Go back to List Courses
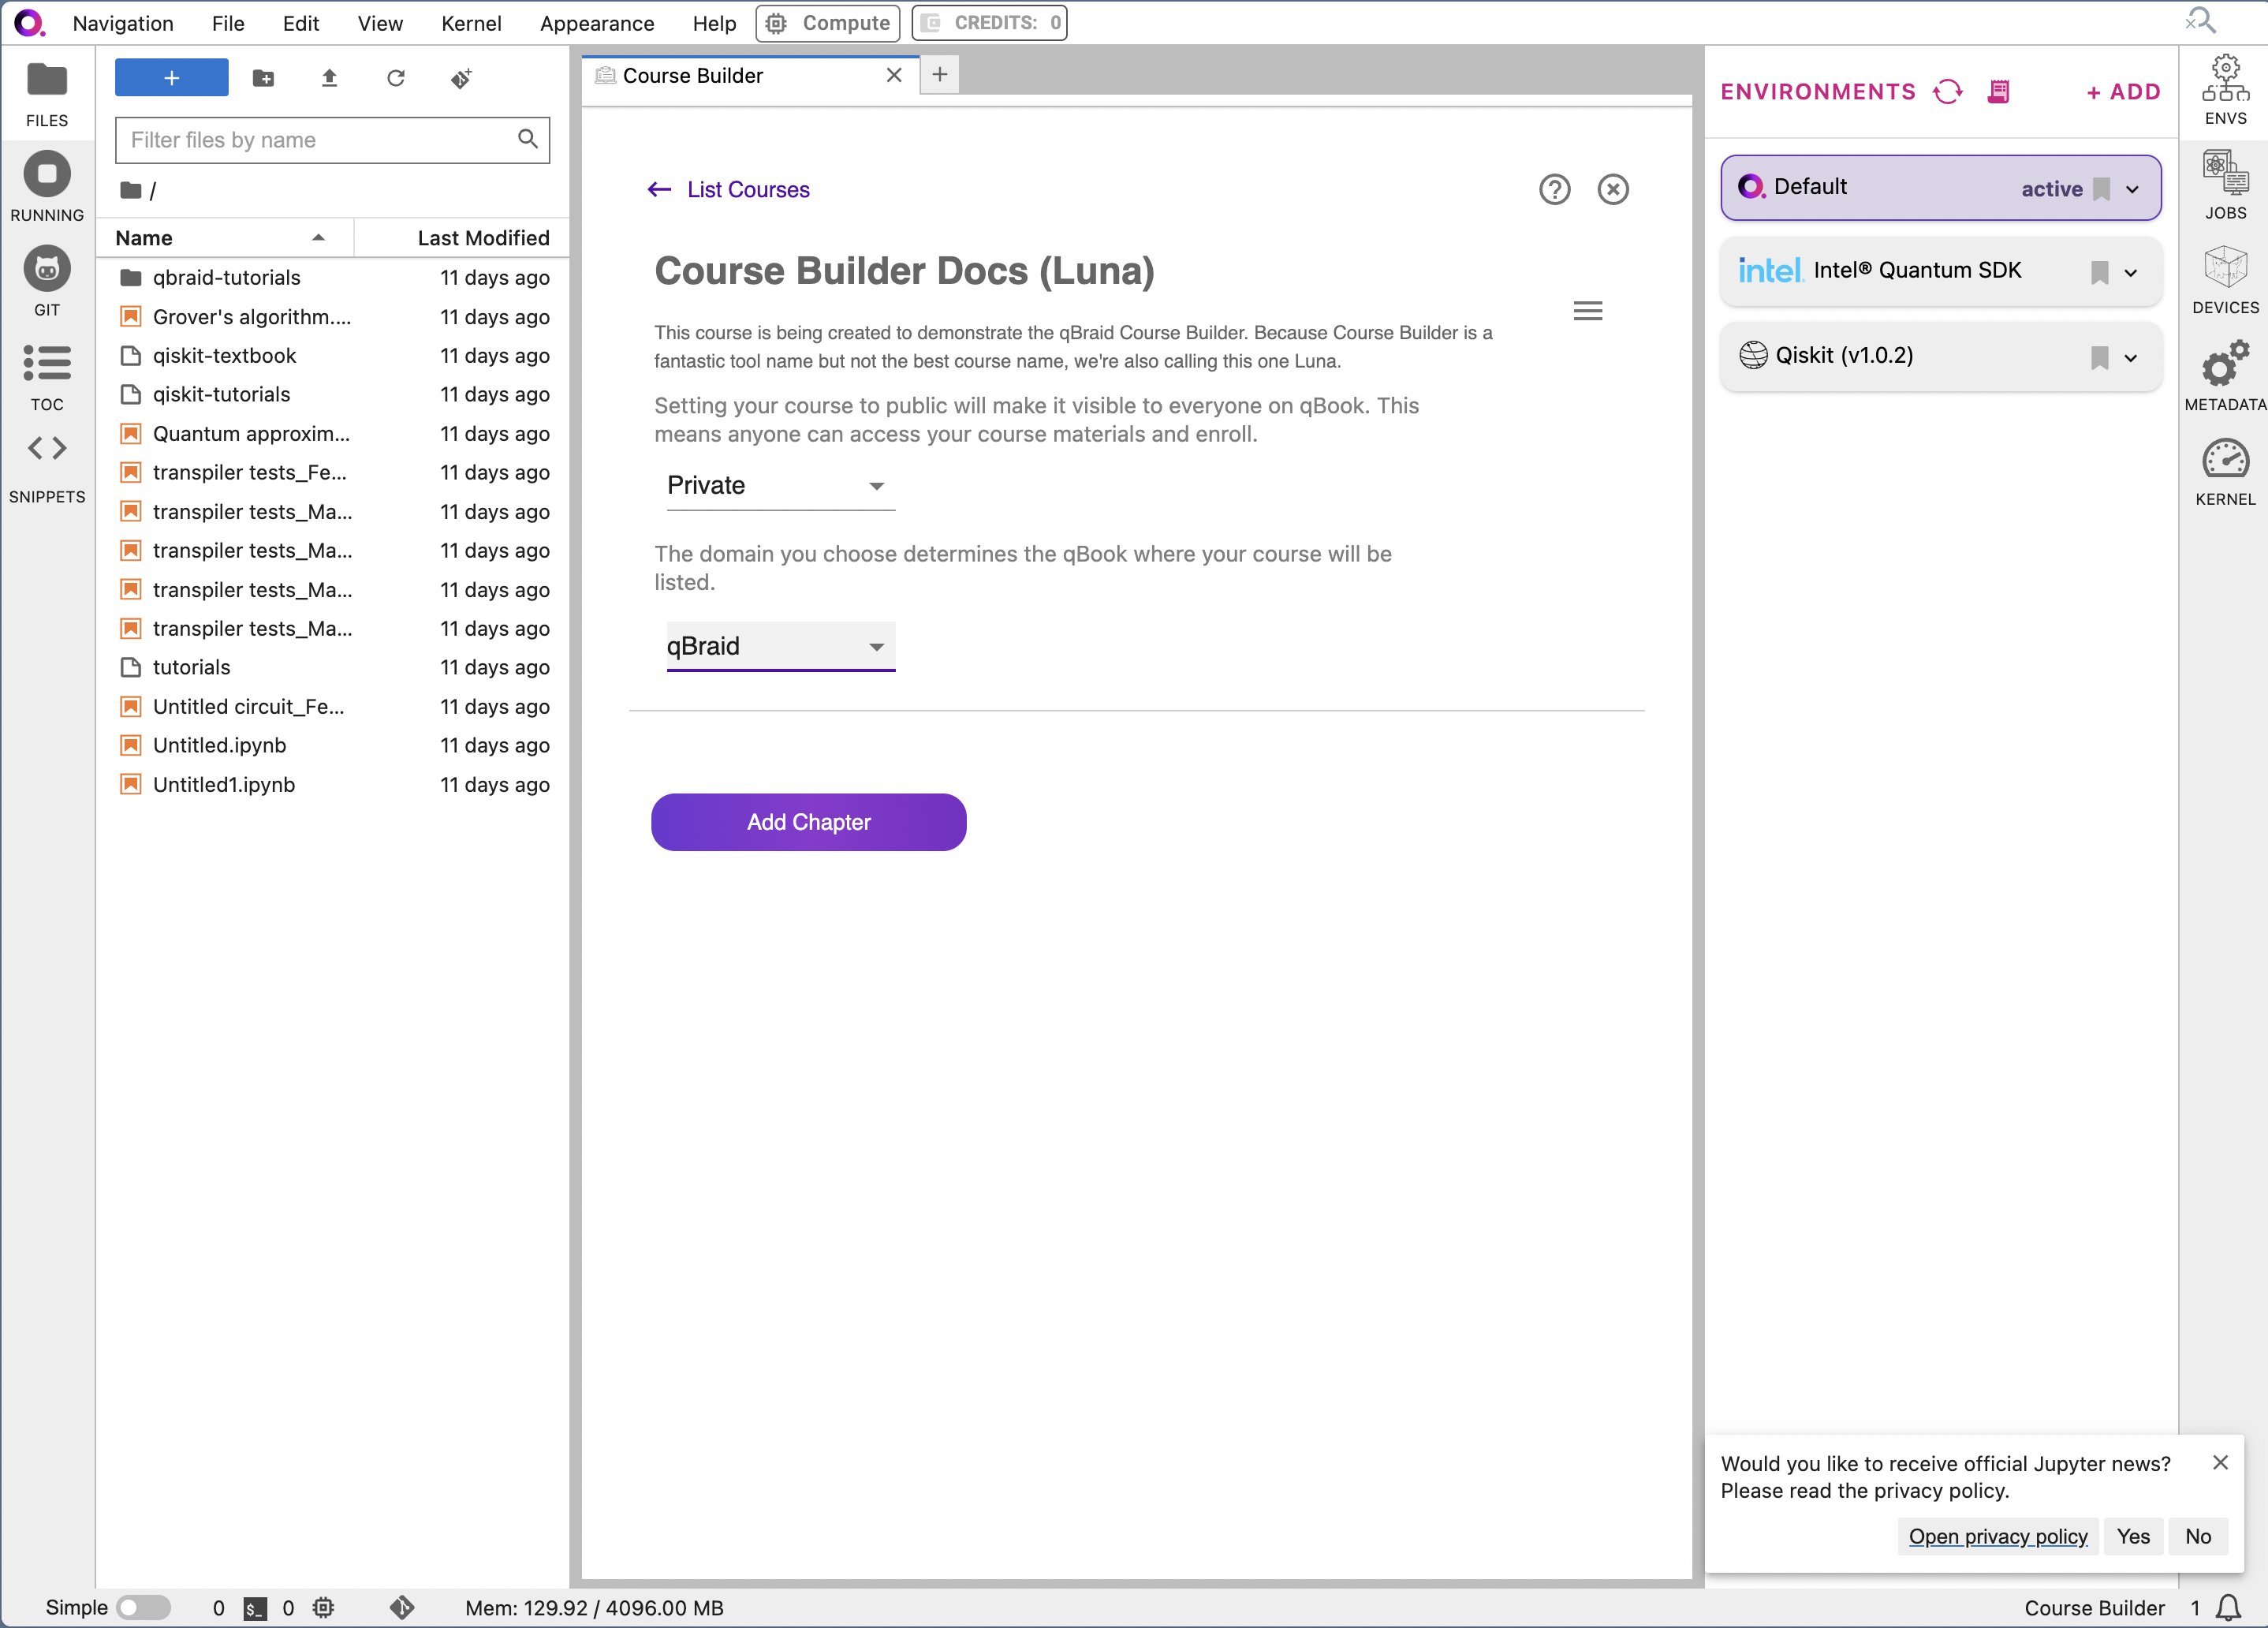The height and width of the screenshot is (1628, 2268). click(728, 190)
